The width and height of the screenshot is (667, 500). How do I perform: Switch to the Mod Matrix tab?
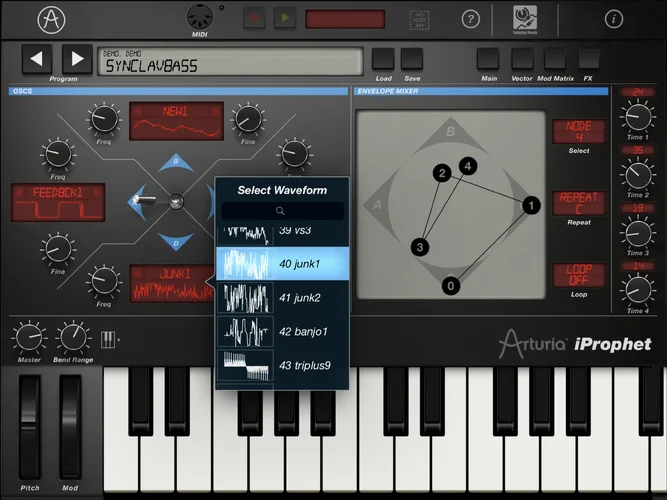[555, 59]
